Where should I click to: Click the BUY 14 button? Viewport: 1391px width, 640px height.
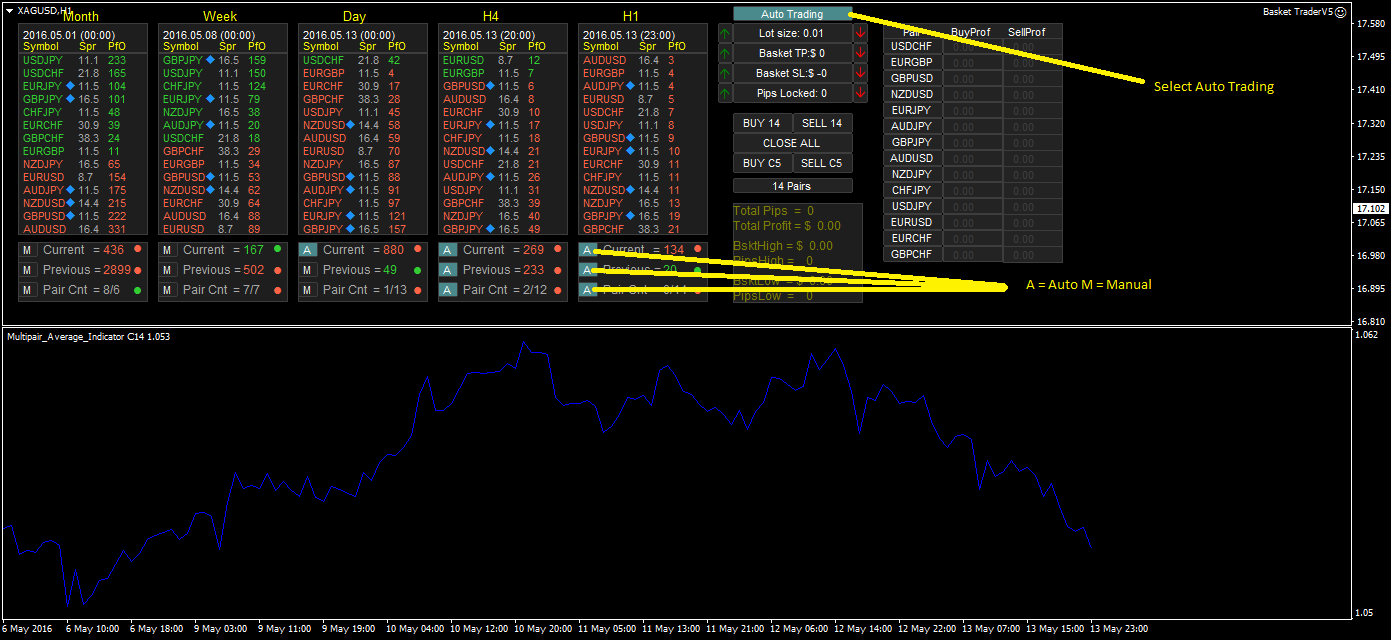click(762, 123)
